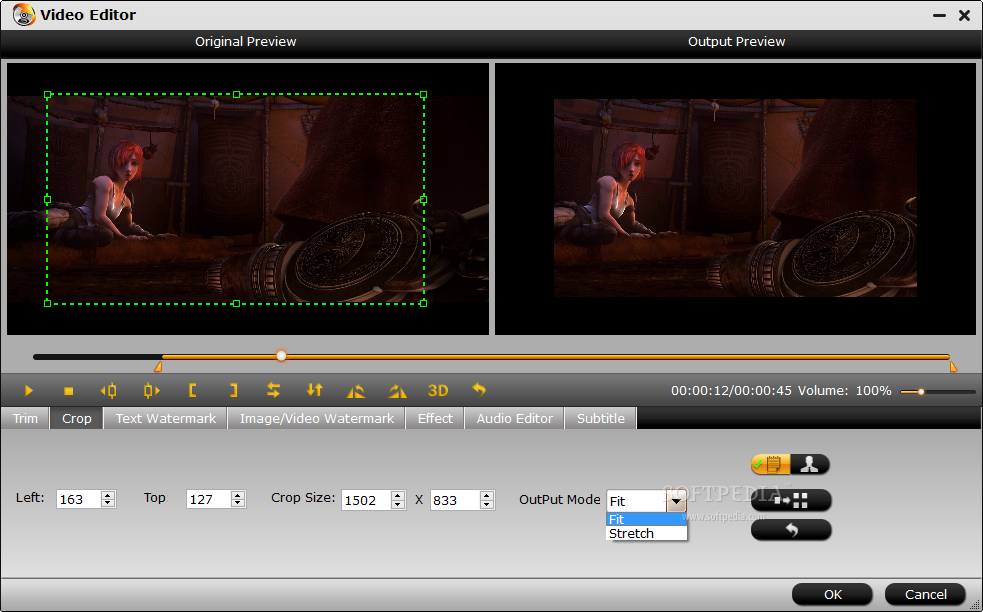Image resolution: width=983 pixels, height=612 pixels.
Task: Switch to advanced mode person toggle
Action: point(809,465)
